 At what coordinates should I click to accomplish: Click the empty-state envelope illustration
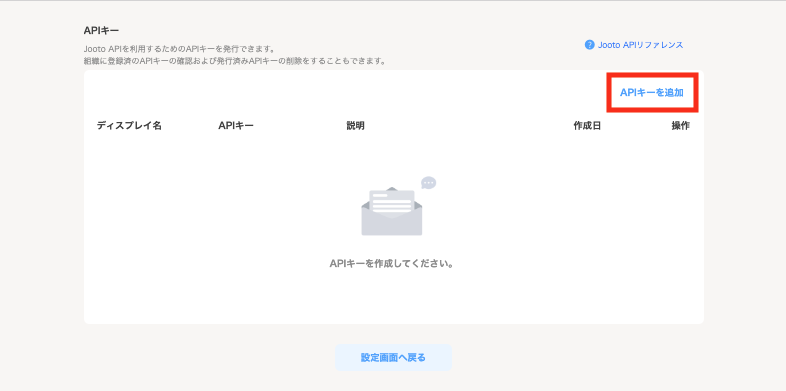(398, 206)
